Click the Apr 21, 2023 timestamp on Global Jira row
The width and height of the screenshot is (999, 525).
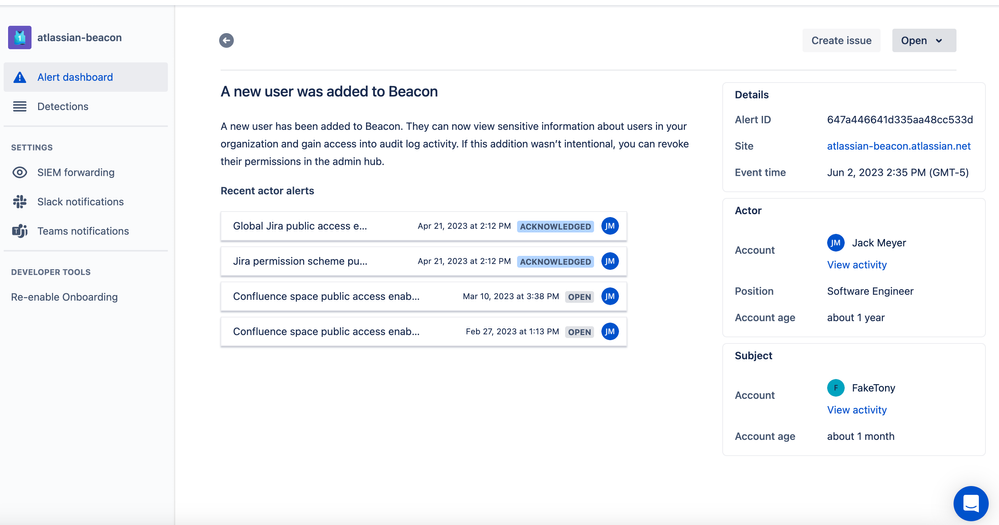click(464, 226)
